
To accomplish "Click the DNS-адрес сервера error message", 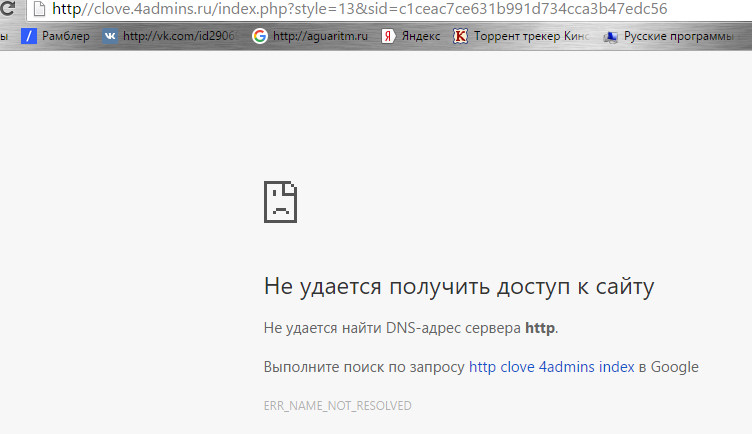I will (411, 328).
